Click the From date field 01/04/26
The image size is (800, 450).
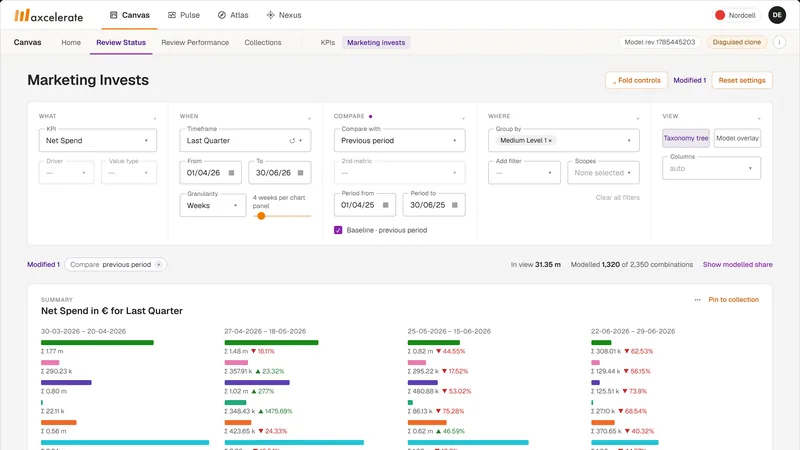point(212,172)
